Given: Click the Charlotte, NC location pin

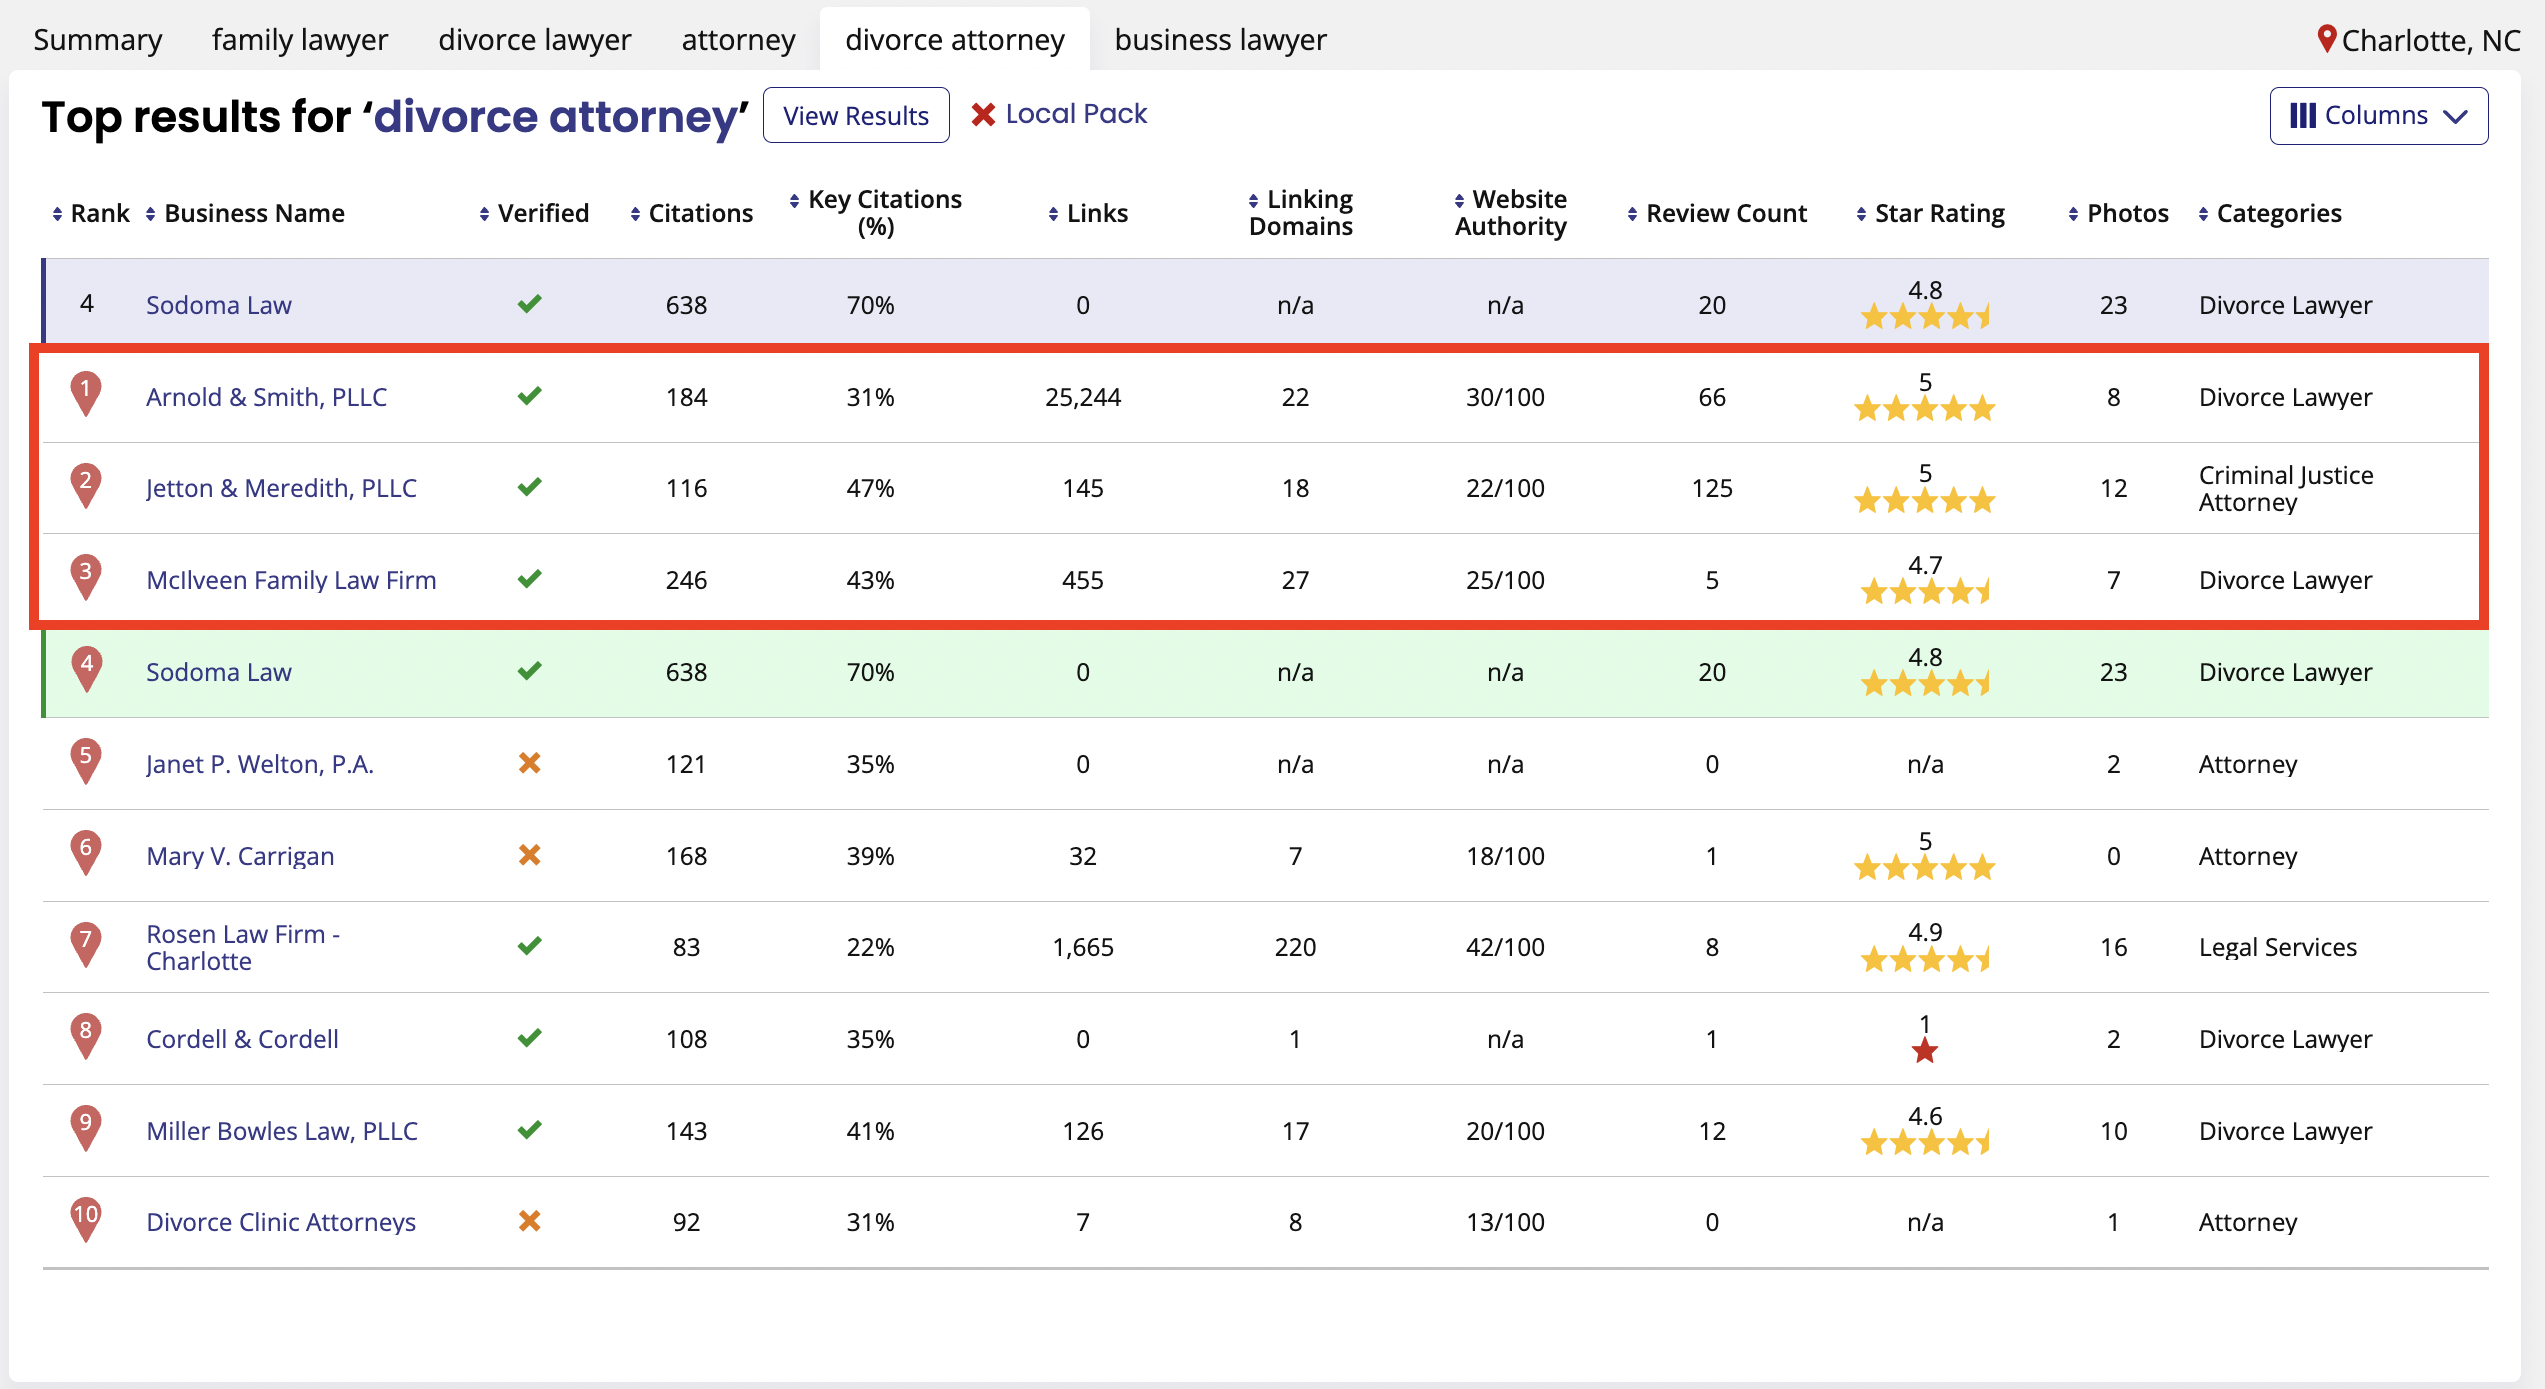Looking at the screenshot, I should 2326,39.
